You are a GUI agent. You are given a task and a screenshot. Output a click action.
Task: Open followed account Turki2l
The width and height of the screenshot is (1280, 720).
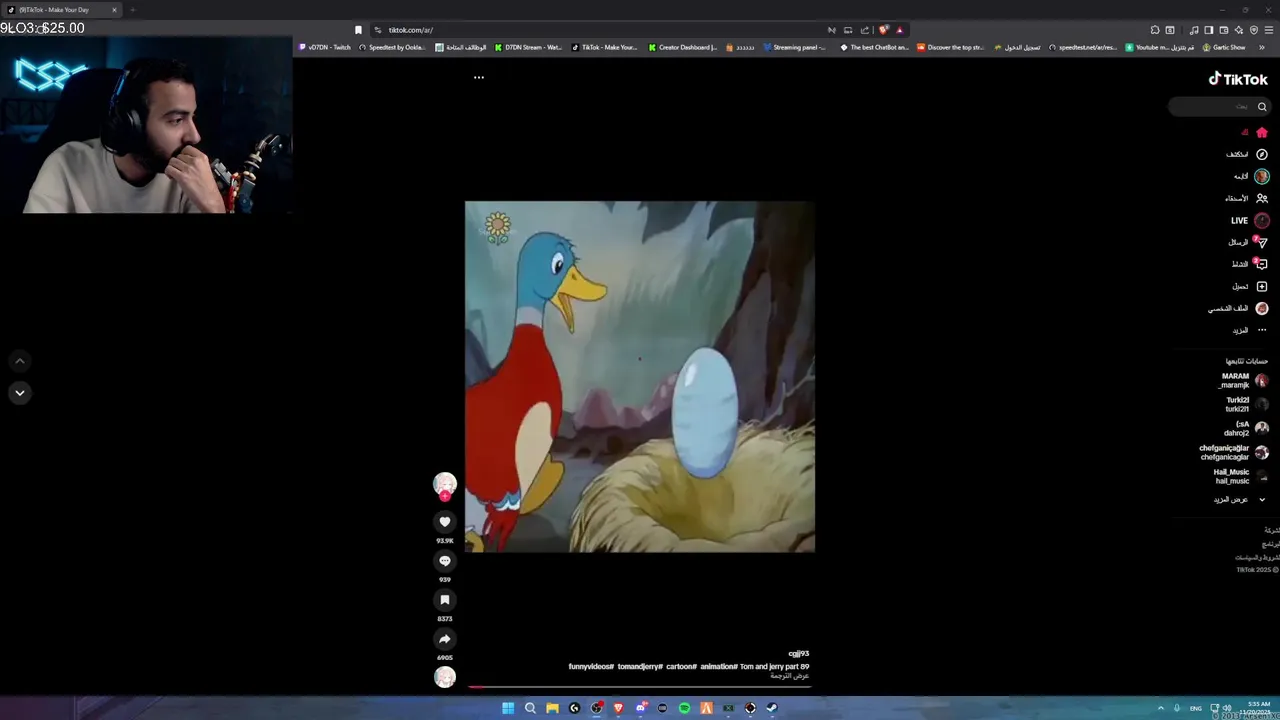coord(1246,404)
